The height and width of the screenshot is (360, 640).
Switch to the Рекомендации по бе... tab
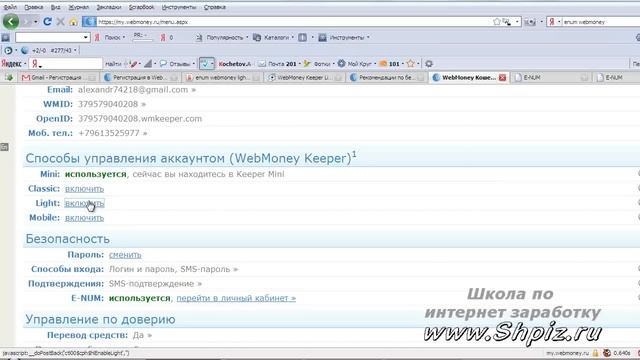coord(387,77)
